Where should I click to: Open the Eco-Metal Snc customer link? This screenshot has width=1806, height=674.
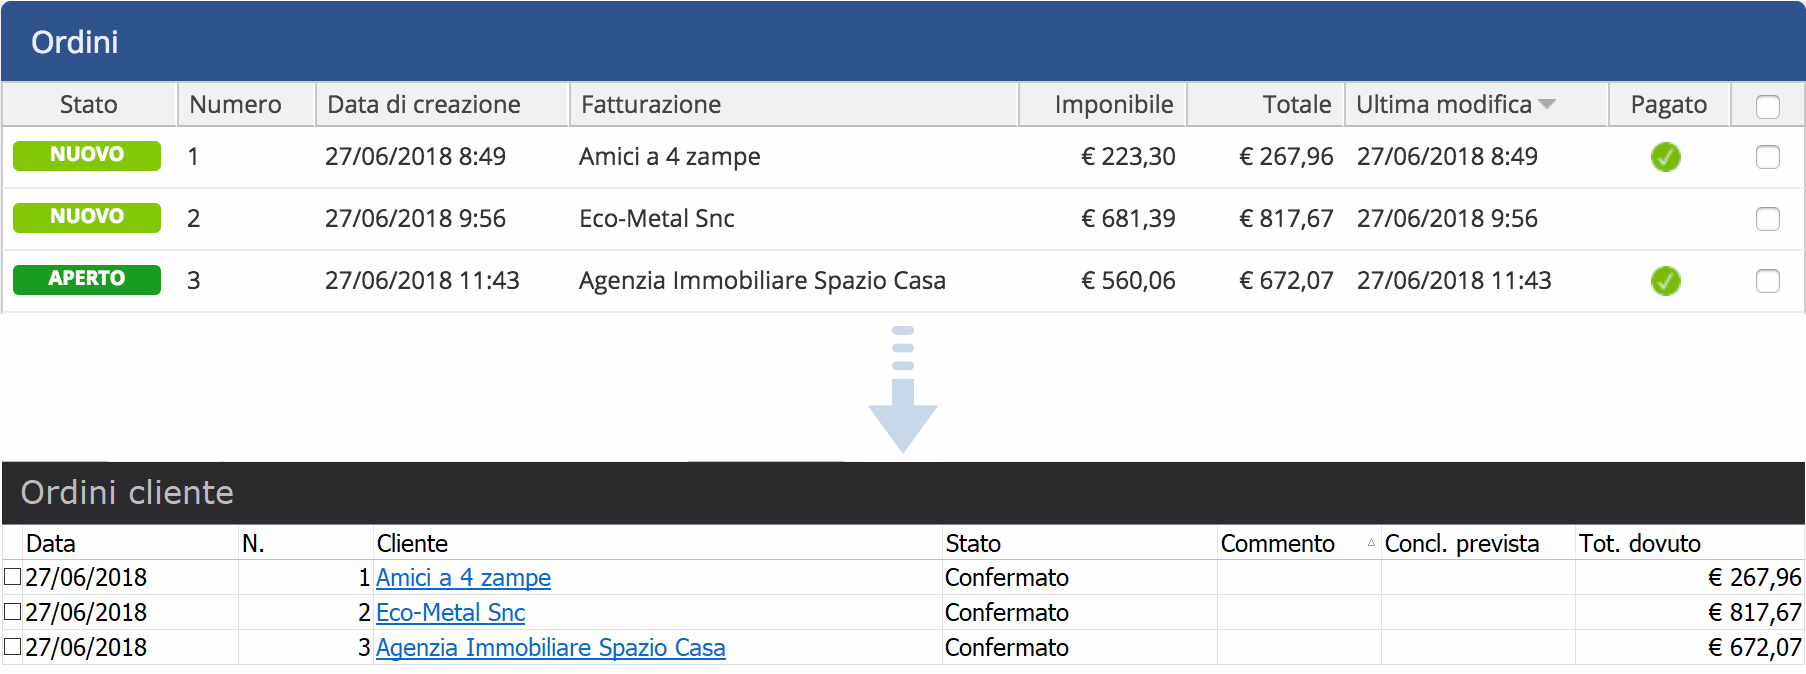(450, 613)
